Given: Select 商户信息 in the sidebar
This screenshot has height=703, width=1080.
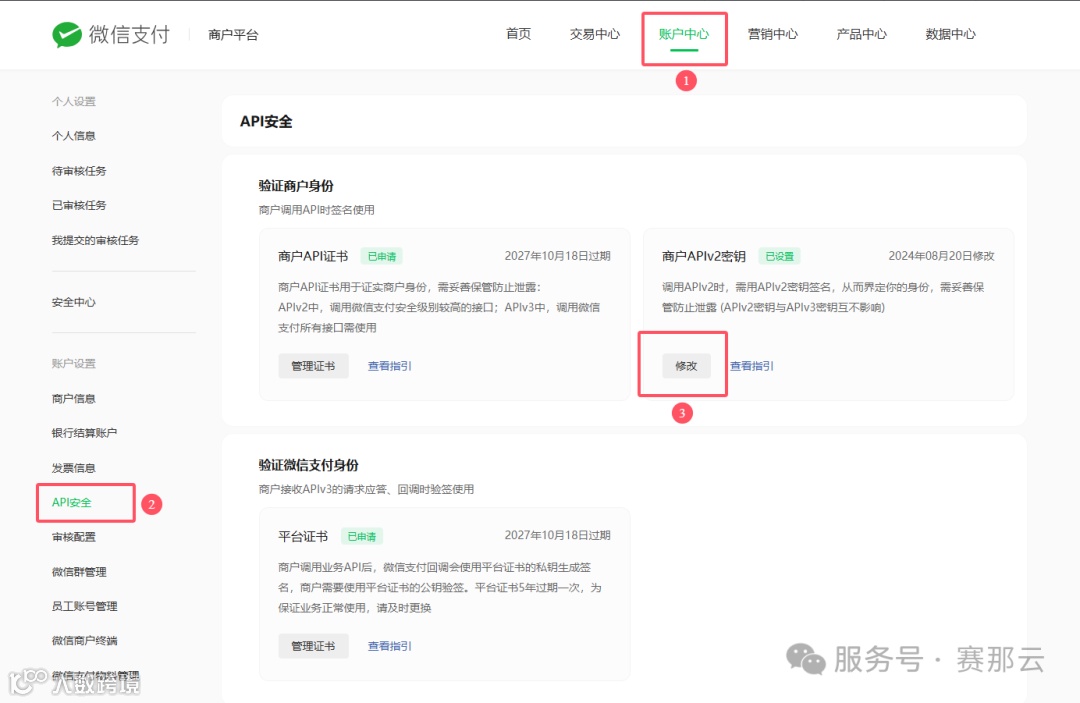Looking at the screenshot, I should [x=74, y=399].
